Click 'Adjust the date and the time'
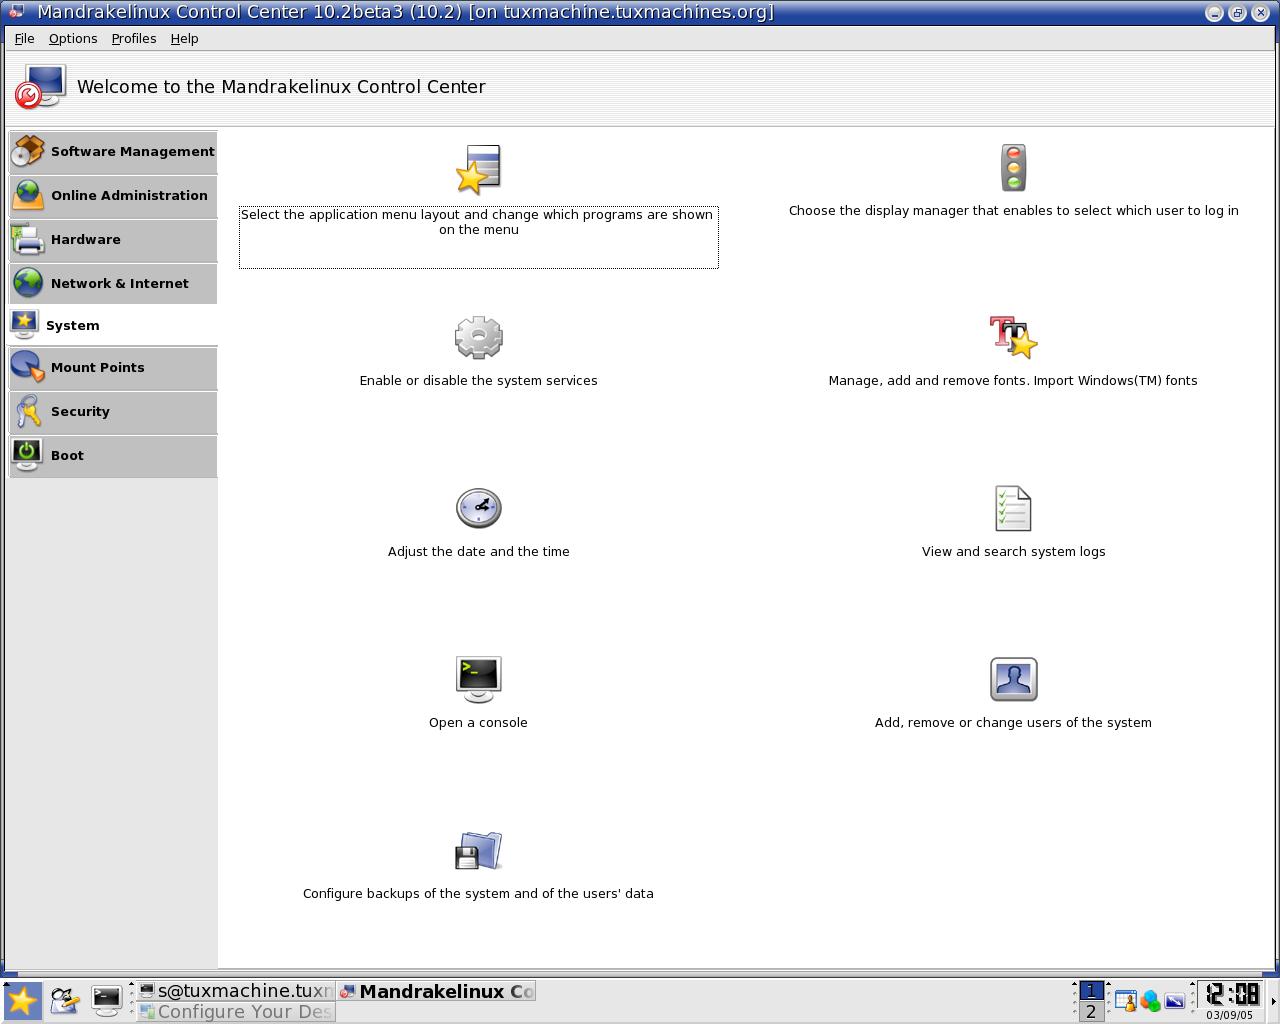Image resolution: width=1280 pixels, height=1024 pixels. pyautogui.click(x=478, y=552)
